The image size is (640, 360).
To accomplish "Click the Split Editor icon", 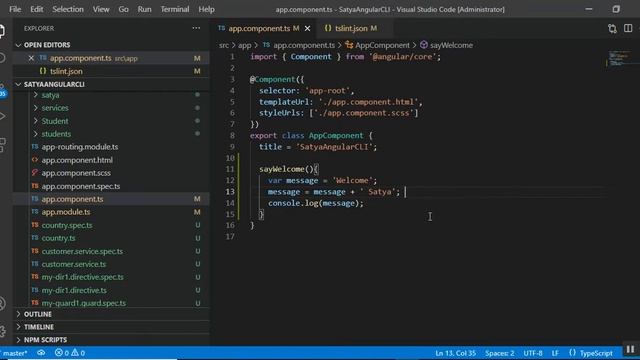I will point(628,28).
